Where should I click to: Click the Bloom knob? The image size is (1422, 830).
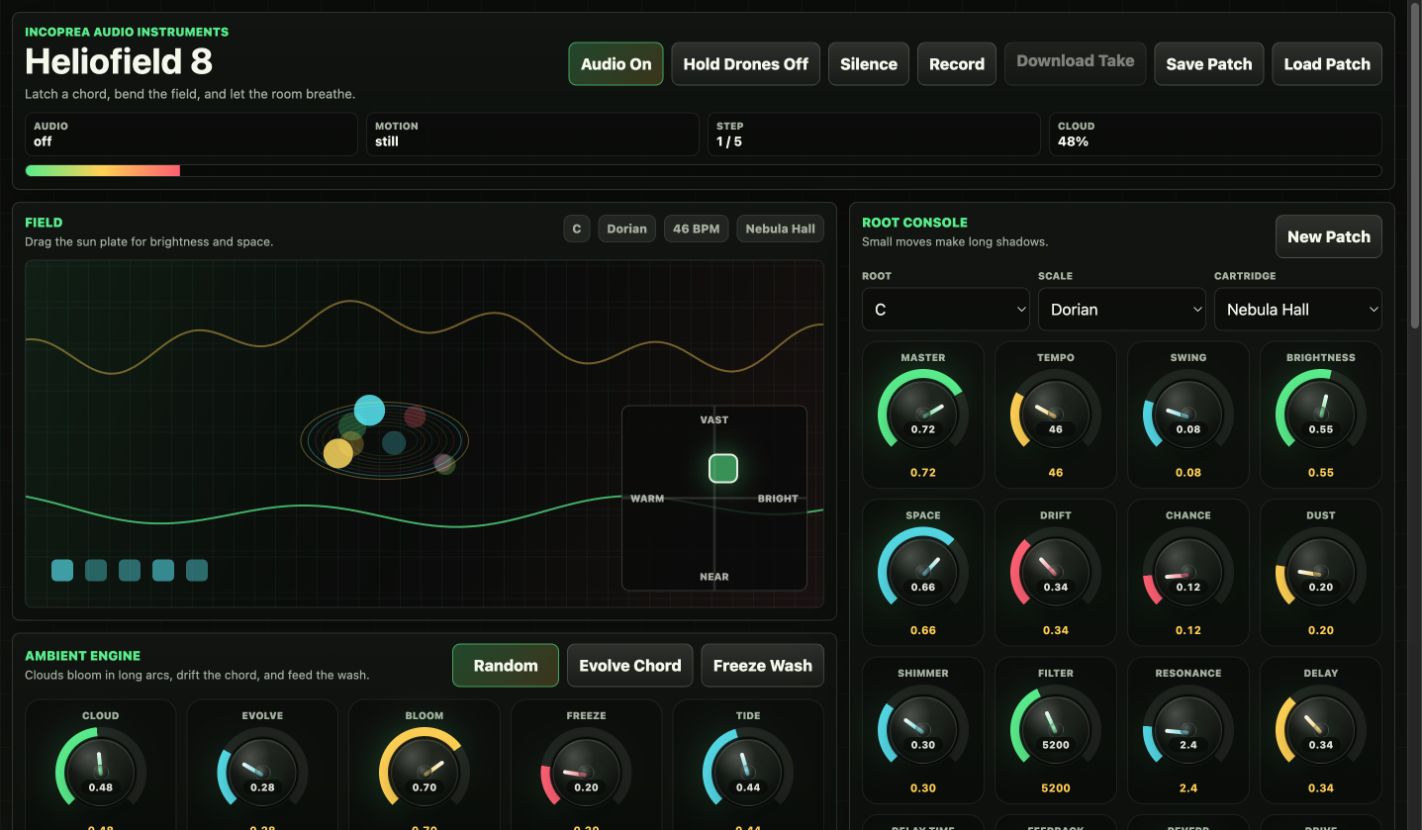click(424, 772)
